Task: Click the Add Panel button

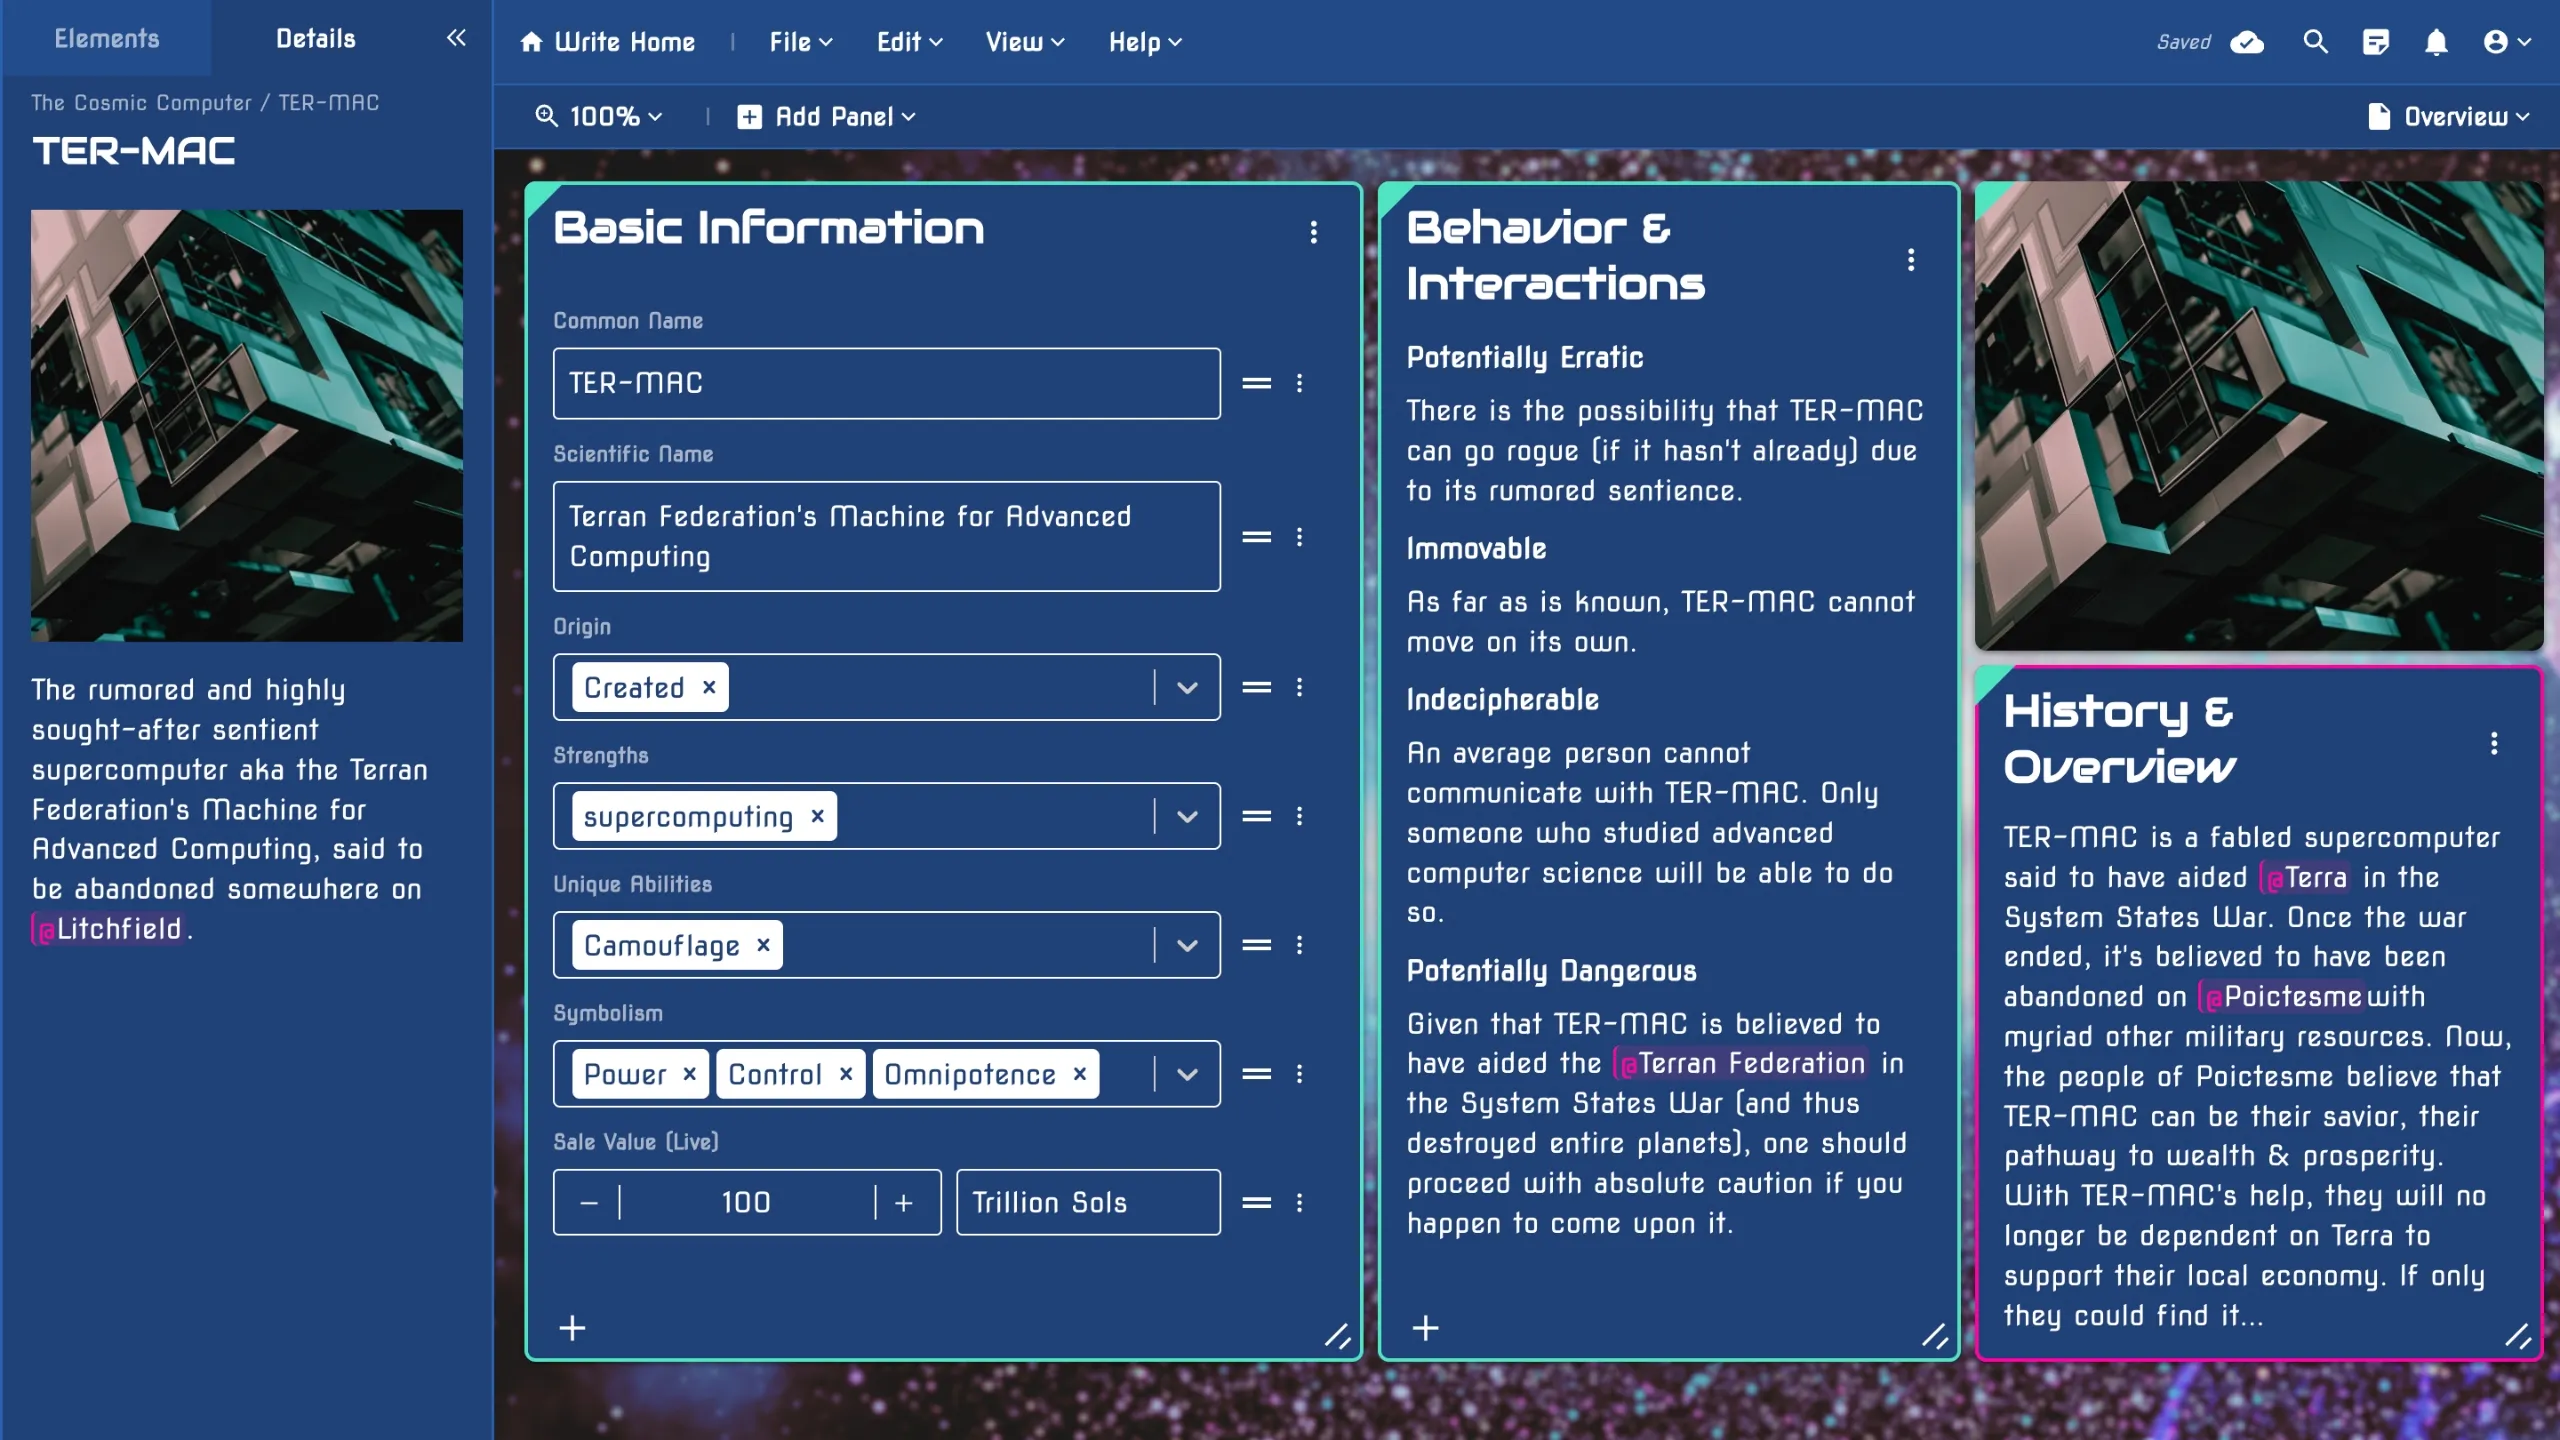Action: click(x=826, y=117)
